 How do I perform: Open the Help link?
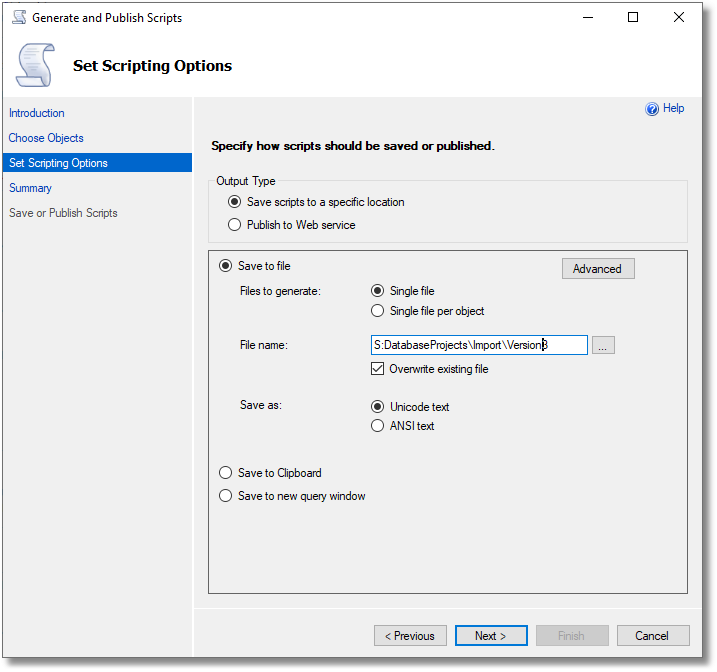pos(674,108)
